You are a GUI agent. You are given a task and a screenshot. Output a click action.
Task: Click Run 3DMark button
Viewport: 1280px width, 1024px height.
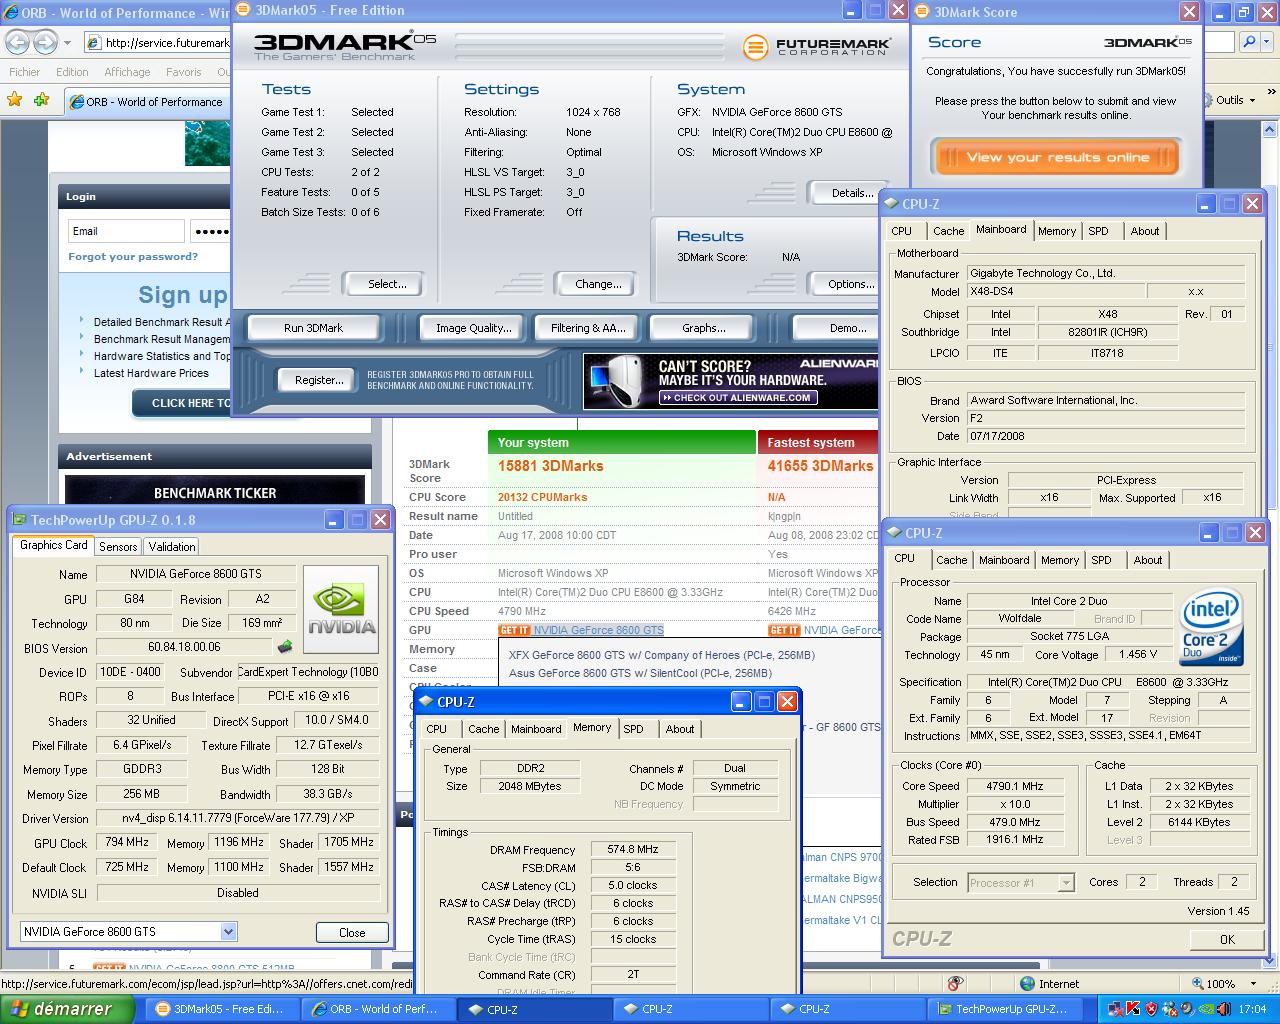point(313,328)
